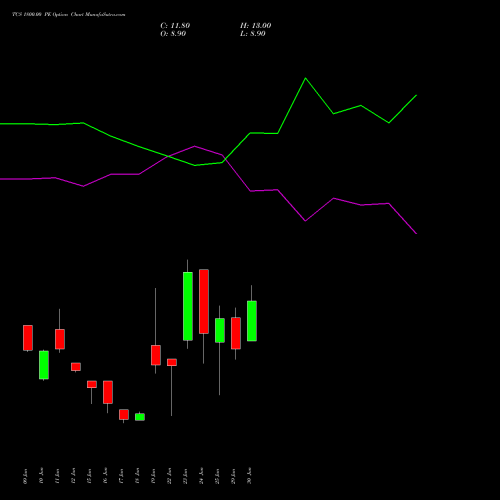Click the 09 Jun date axis label
500x500 pixels.
point(26,476)
